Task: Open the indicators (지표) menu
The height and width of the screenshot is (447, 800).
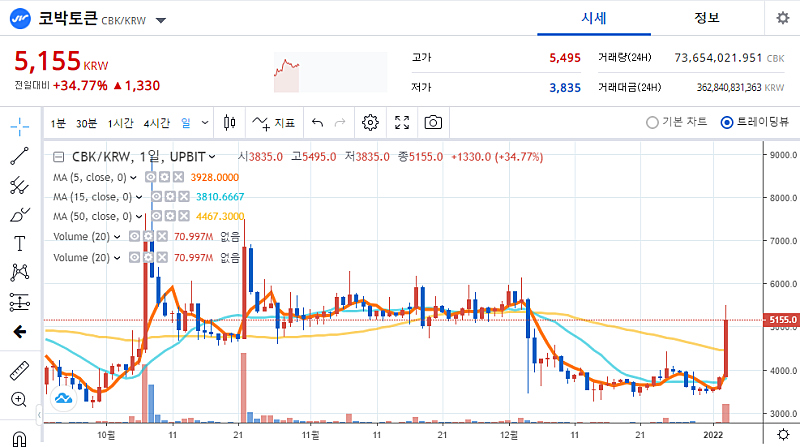Action: click(274, 122)
